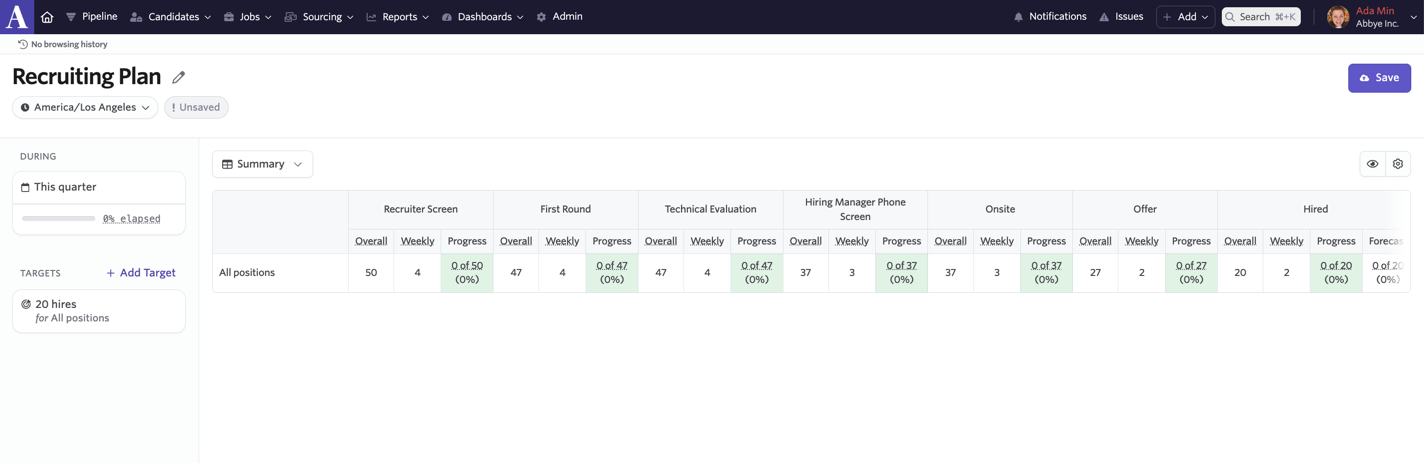Click the Ashby logo icon
Viewport: 1424px width, 463px height.
pyautogui.click(x=16, y=17)
